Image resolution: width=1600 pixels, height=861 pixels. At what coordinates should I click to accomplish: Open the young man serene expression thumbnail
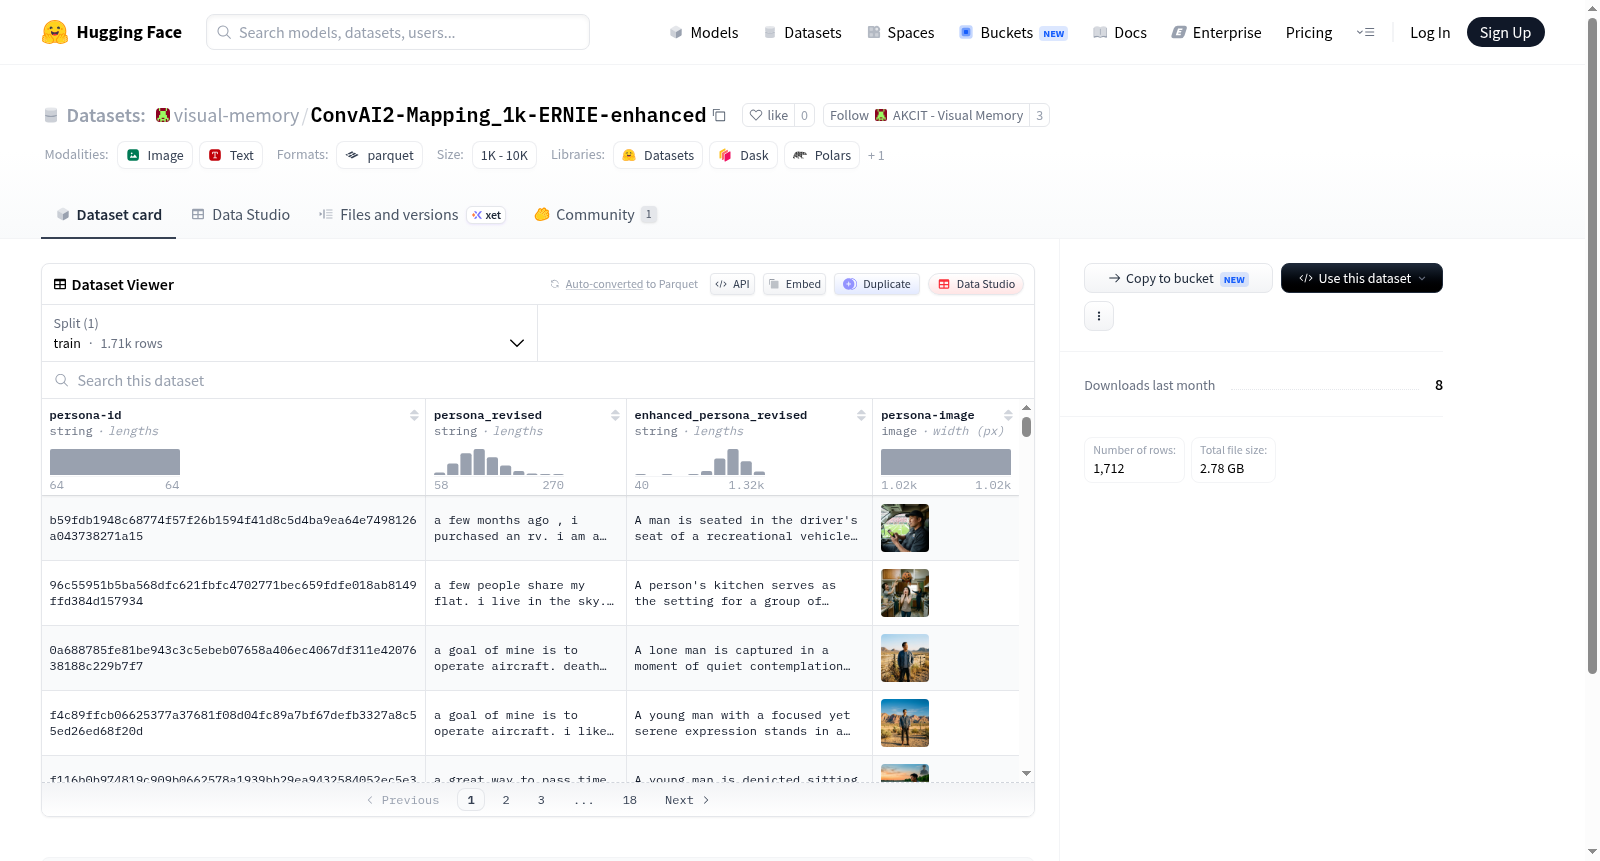[905, 723]
